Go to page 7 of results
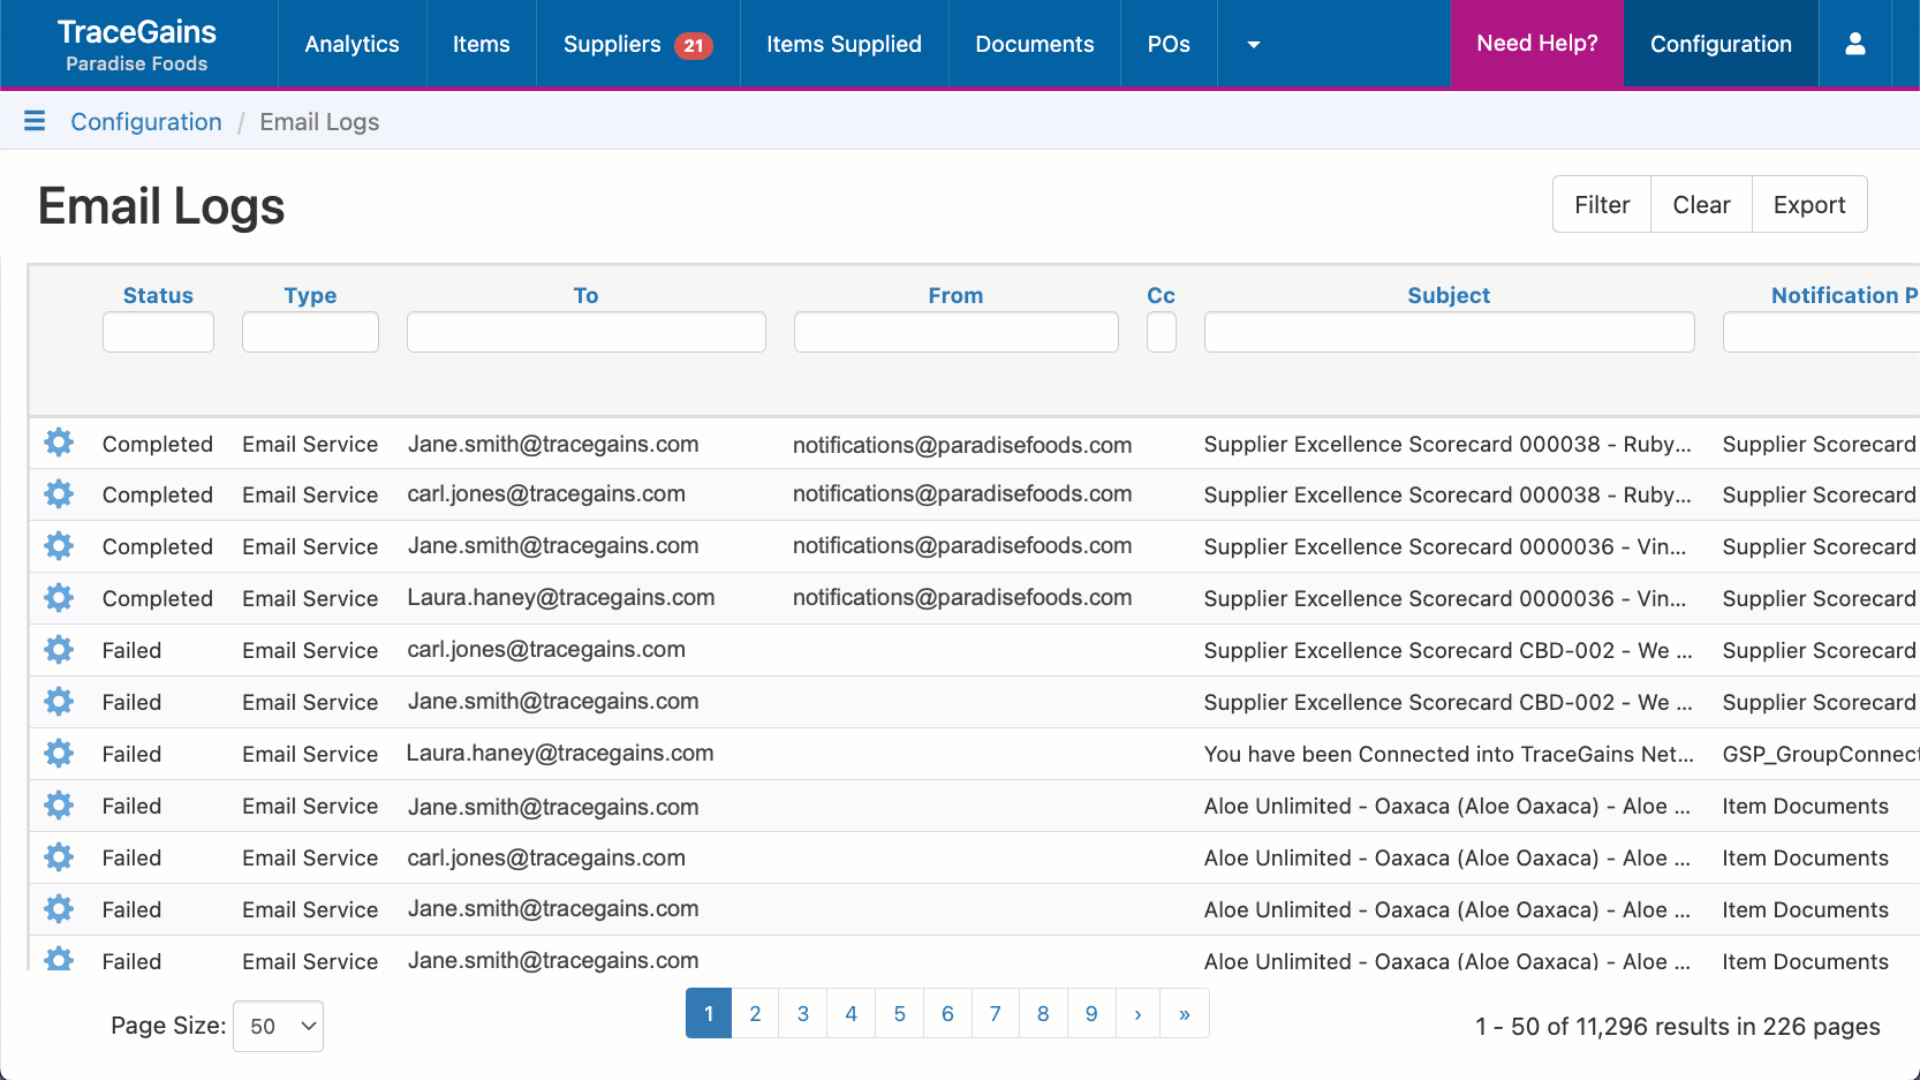The image size is (1920, 1080). click(x=995, y=1013)
